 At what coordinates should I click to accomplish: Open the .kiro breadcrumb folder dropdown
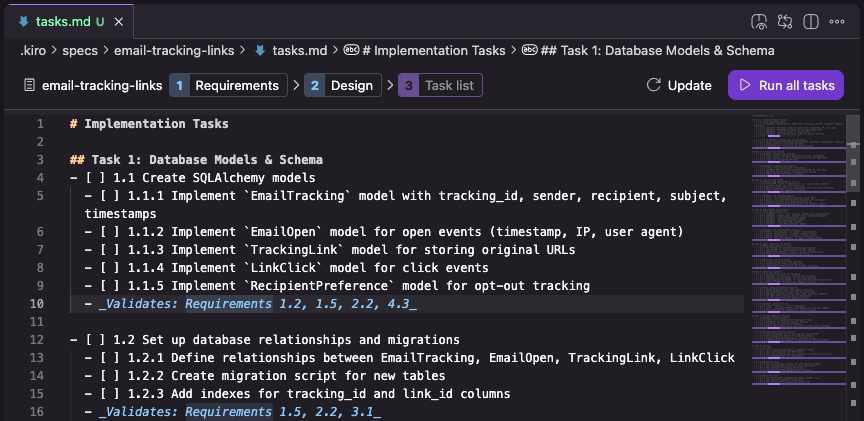(x=35, y=50)
